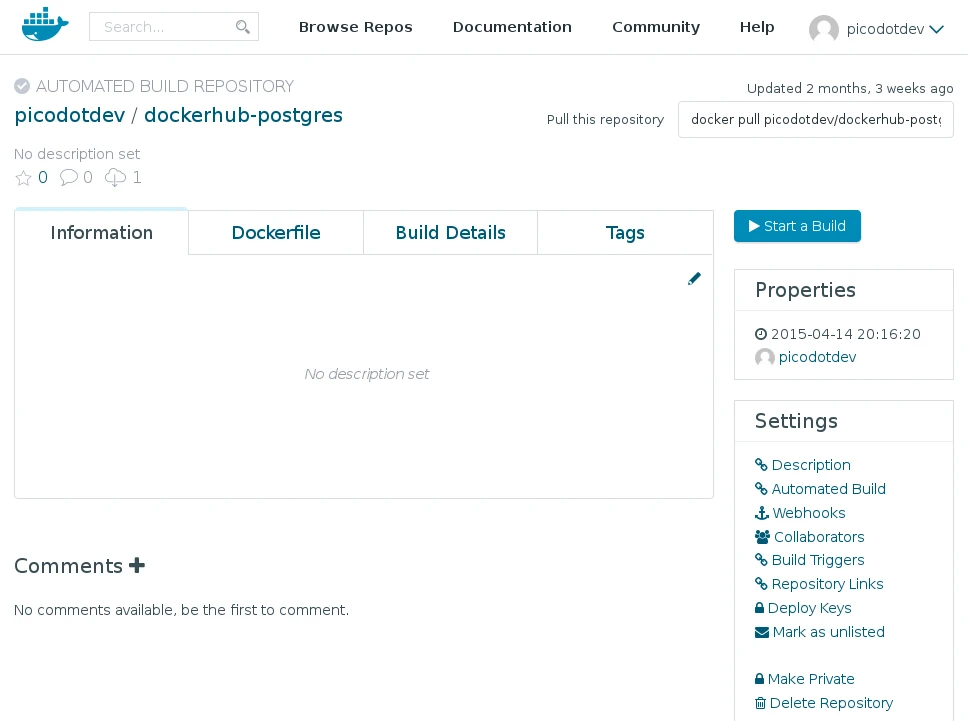Open Browse Repos in the top menu
Viewport: 968px width, 721px height.
click(x=355, y=27)
